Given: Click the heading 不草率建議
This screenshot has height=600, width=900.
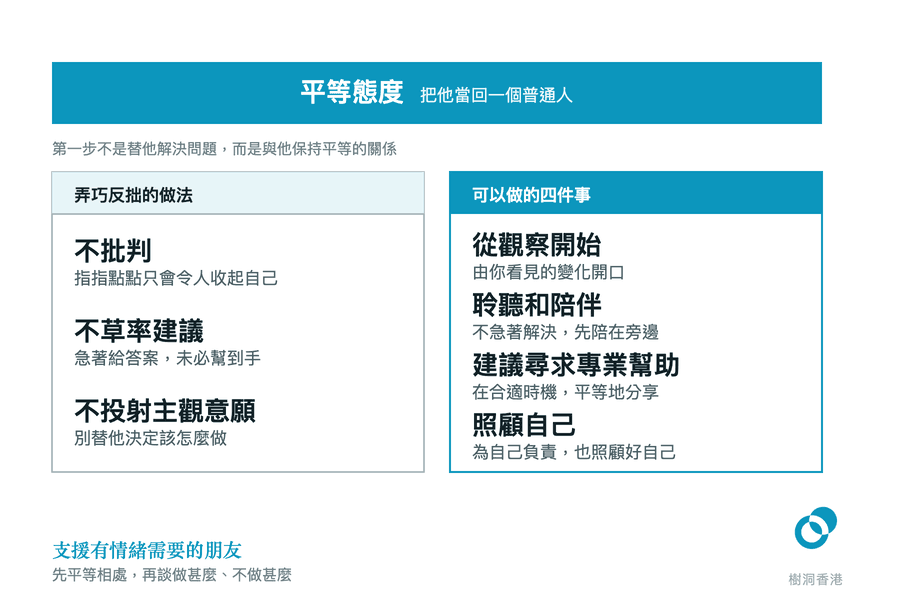Looking at the screenshot, I should coord(139,331).
